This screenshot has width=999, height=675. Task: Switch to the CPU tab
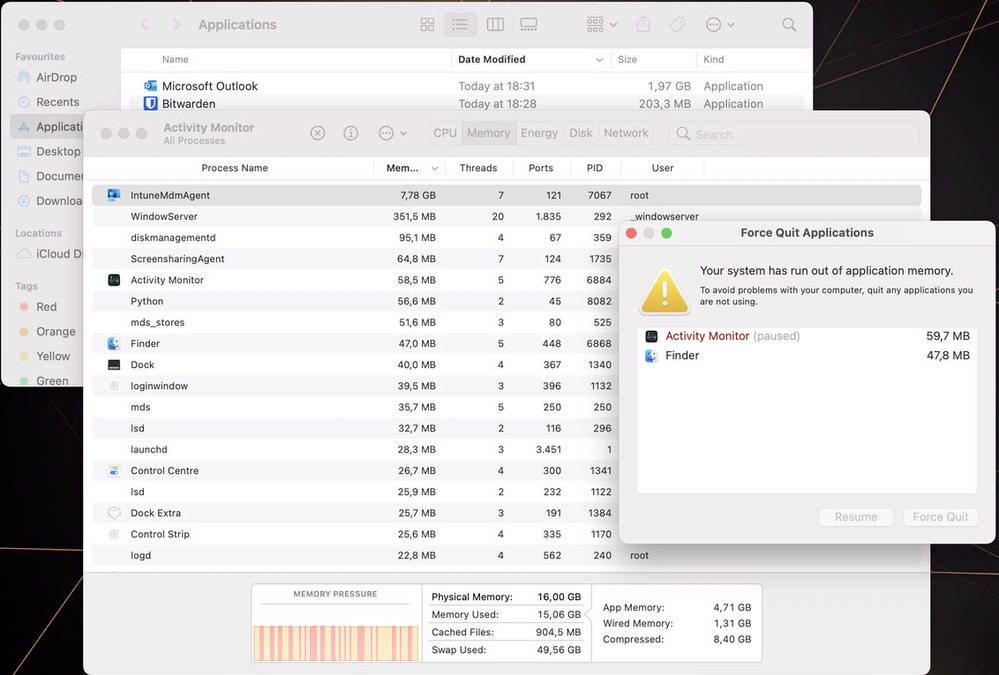point(445,133)
